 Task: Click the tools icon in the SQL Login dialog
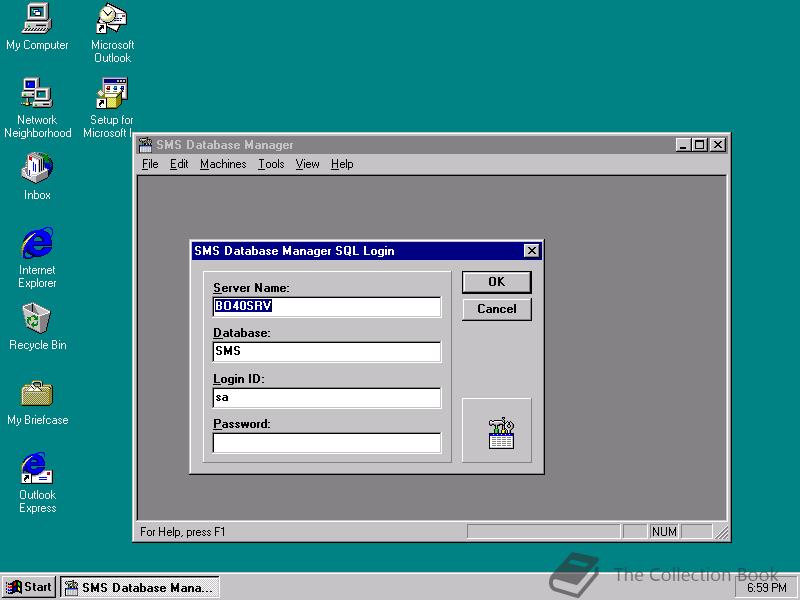[x=501, y=434]
